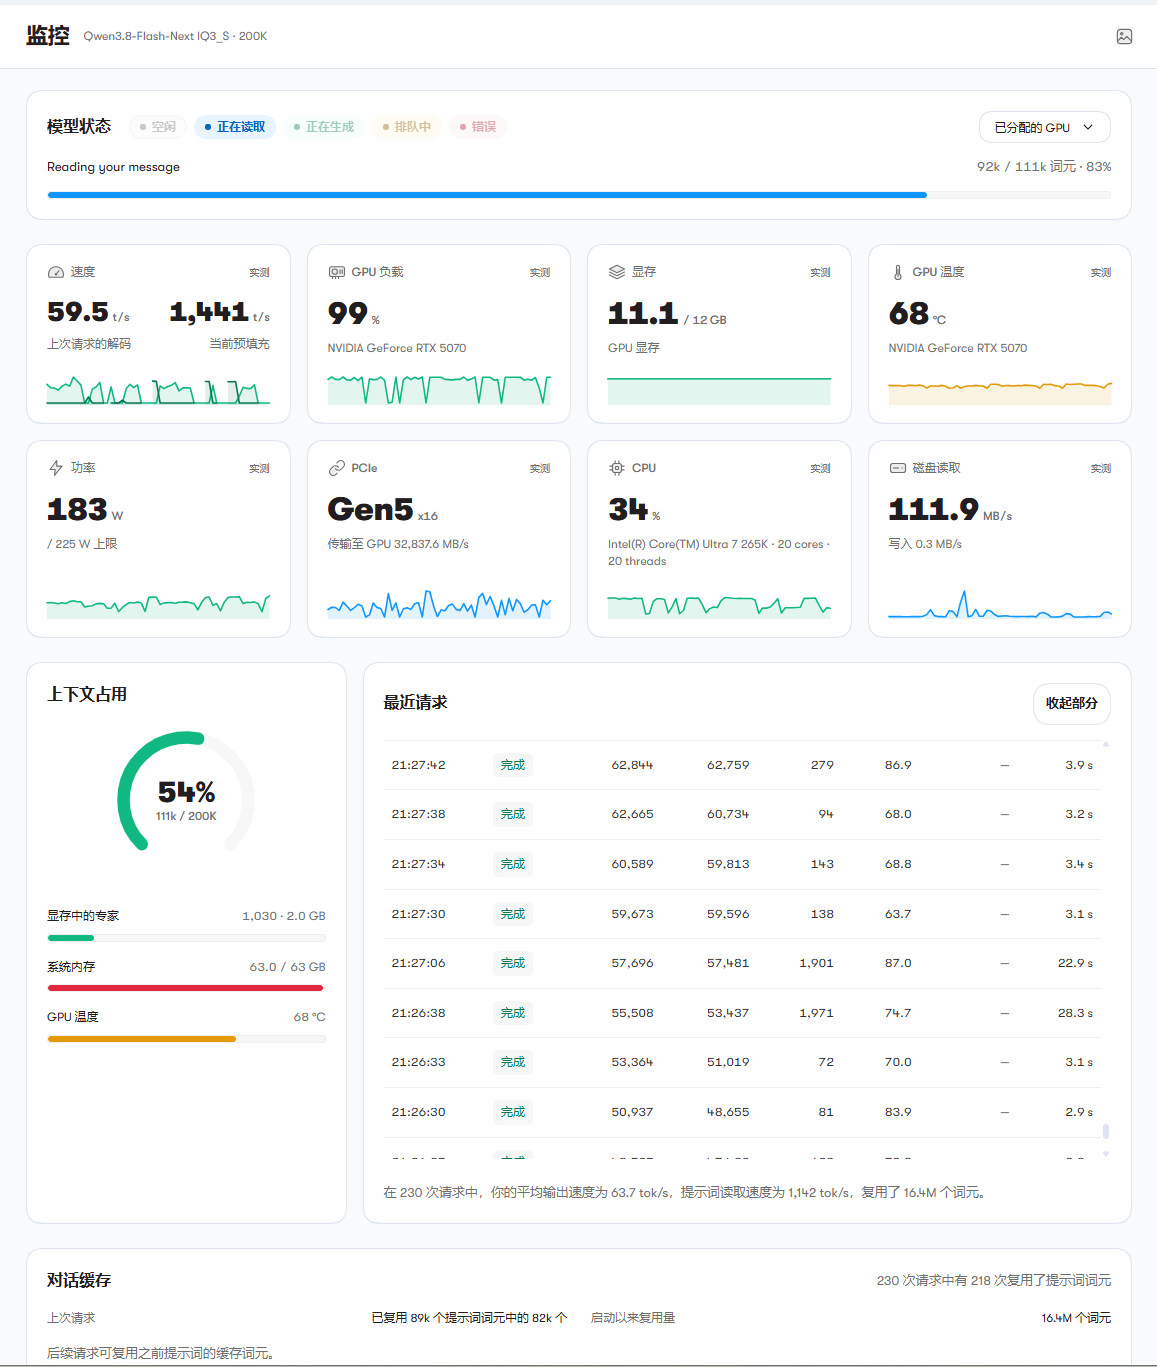Click the link icon on PCIe card

point(337,468)
